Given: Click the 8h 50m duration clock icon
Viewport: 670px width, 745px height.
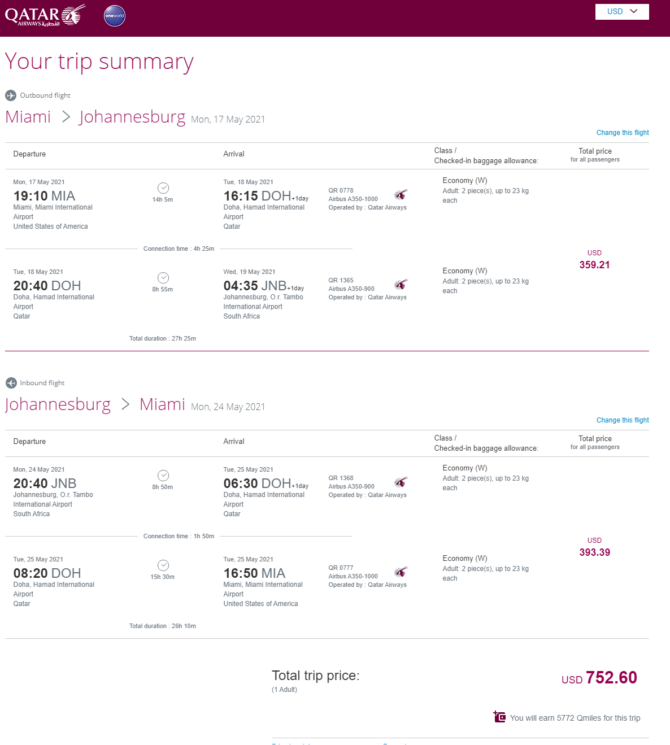Looking at the screenshot, I should click(163, 476).
